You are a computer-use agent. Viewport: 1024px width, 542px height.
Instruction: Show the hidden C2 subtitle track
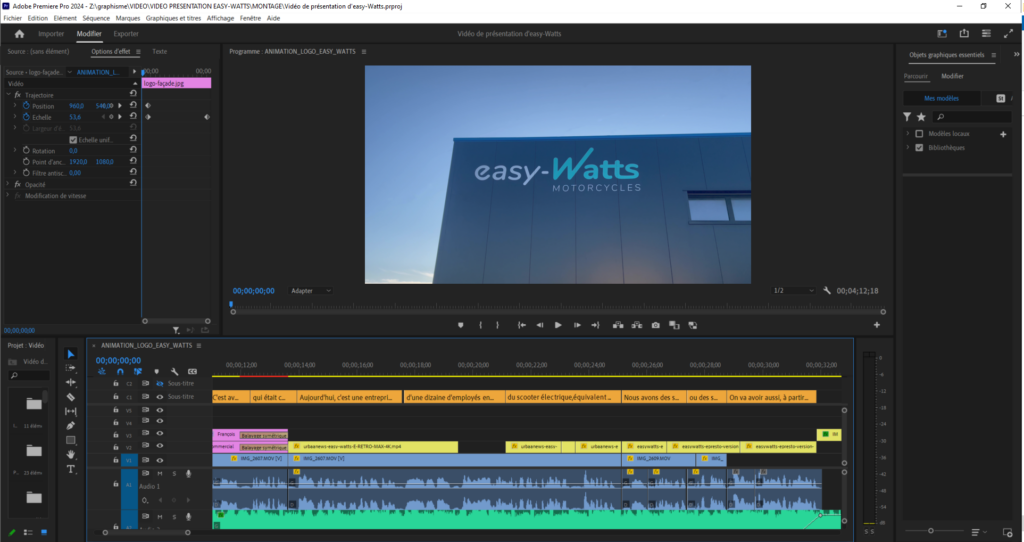(159, 383)
